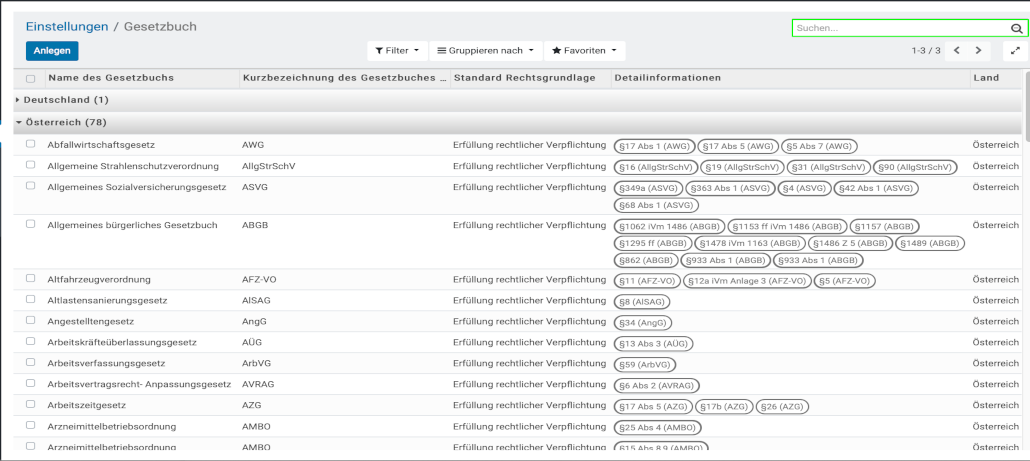Image resolution: width=1030 pixels, height=461 pixels.
Task: Go to next page arrow
Action: click(978, 50)
